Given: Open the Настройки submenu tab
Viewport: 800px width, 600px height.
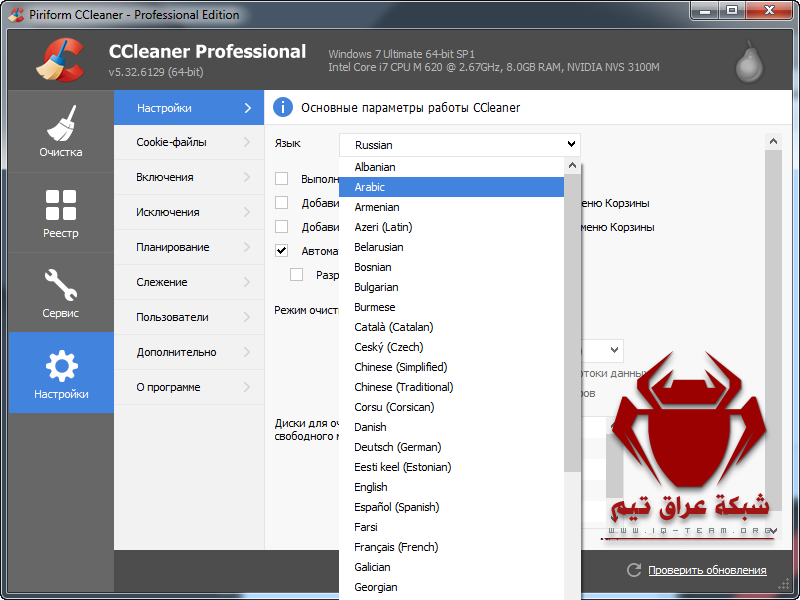Looking at the screenshot, I should [x=189, y=108].
